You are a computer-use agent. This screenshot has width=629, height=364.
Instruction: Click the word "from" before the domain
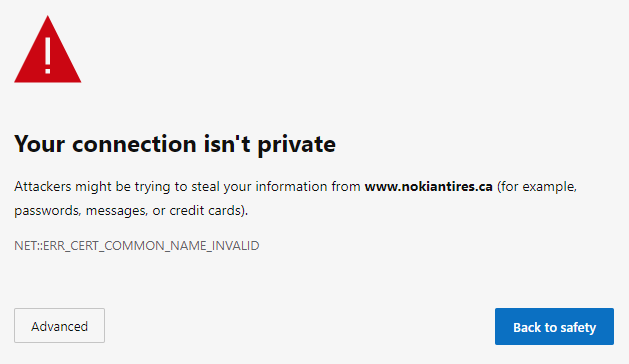tap(346, 187)
